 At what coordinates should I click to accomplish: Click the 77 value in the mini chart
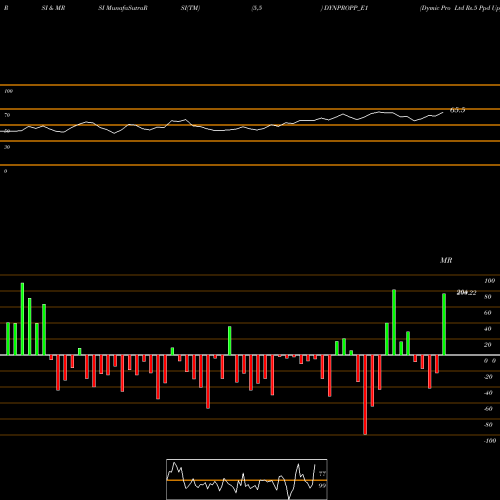(x=322, y=474)
